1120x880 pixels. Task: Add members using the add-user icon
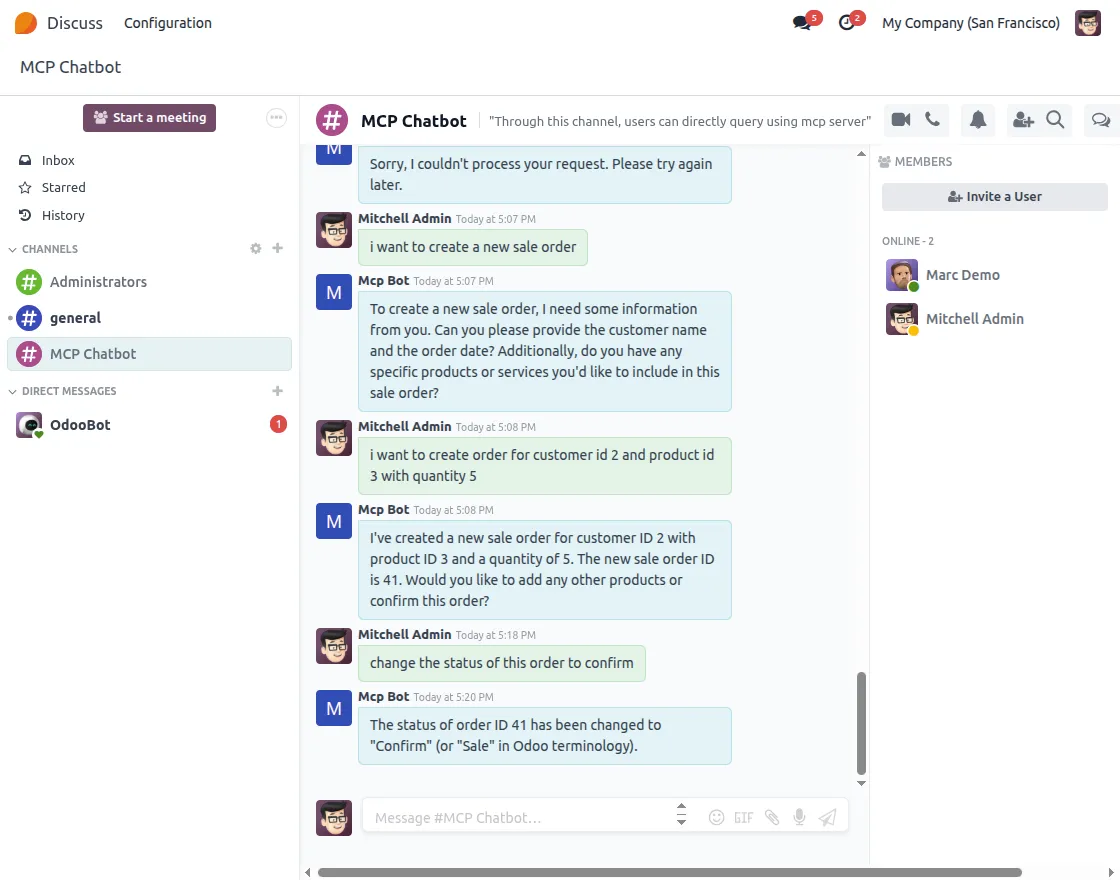tap(1023, 120)
